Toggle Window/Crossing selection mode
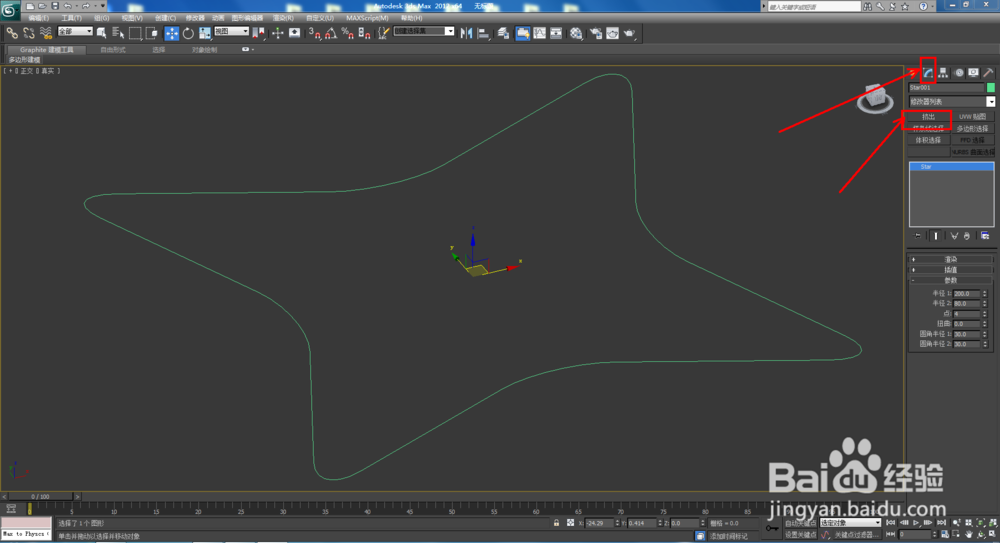 [151, 33]
